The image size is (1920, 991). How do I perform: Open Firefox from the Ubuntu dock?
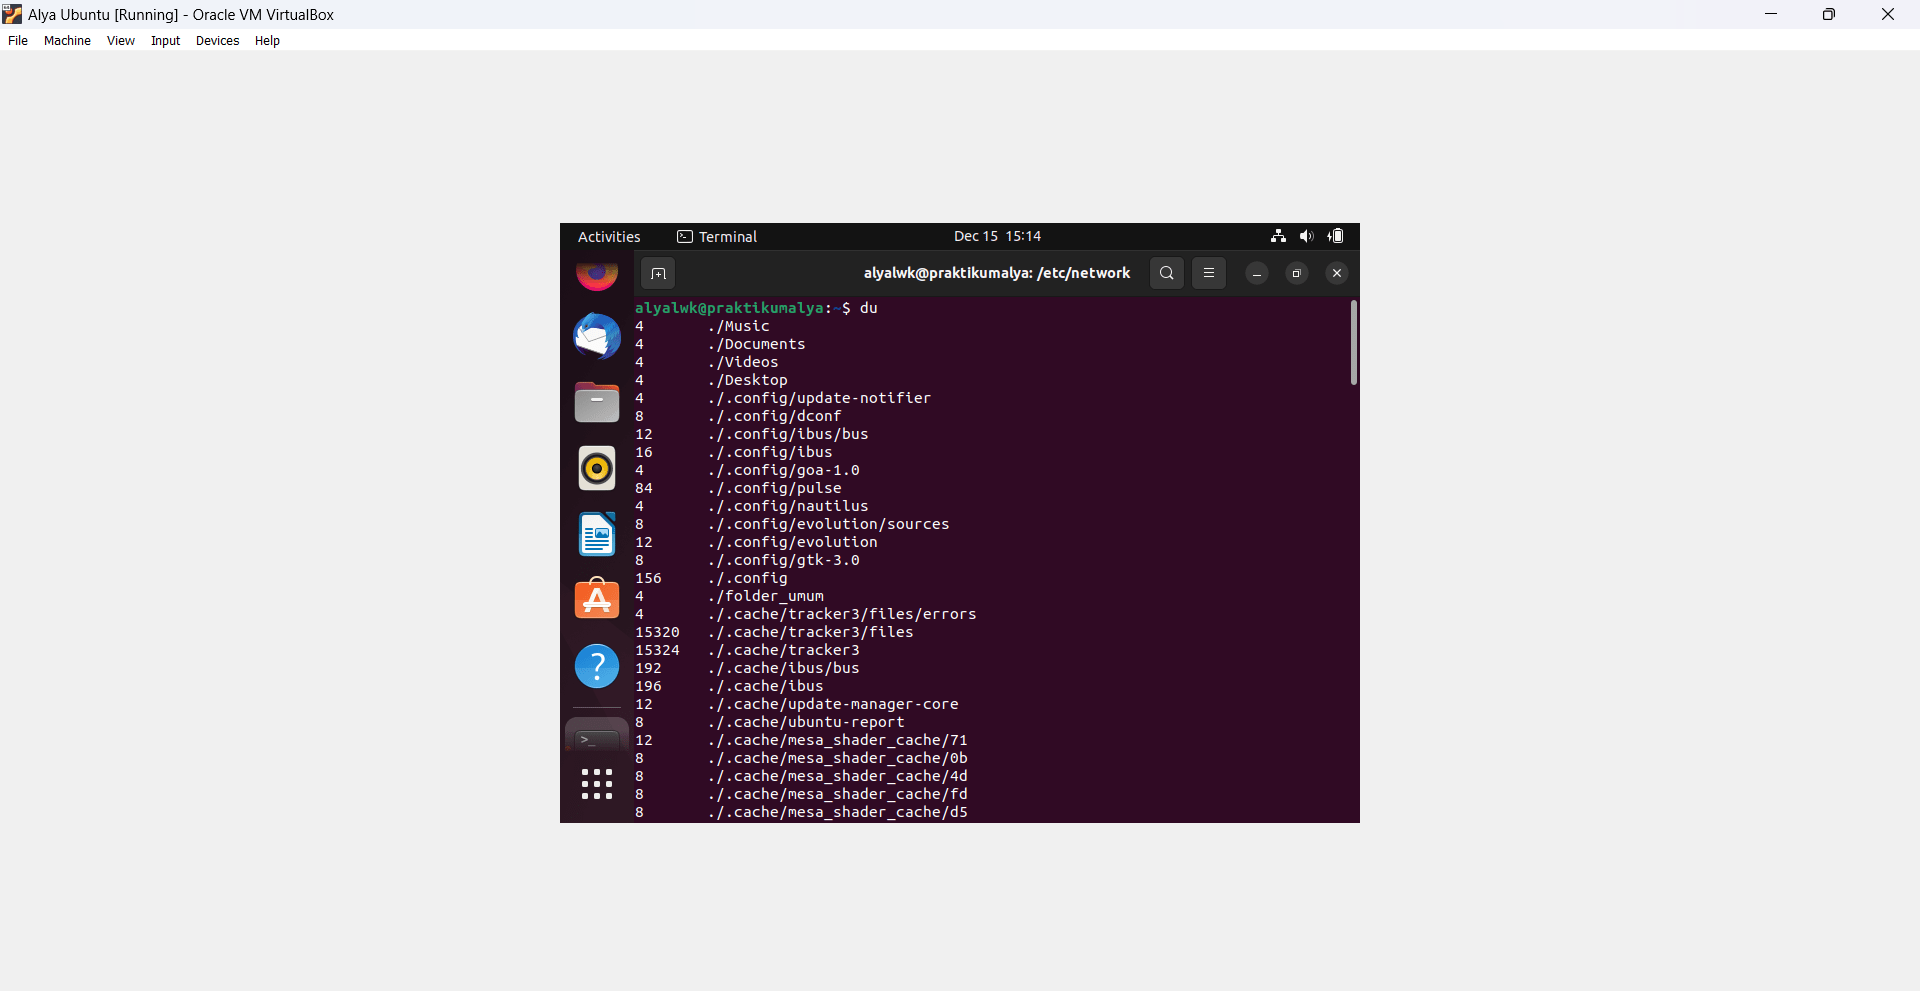597,276
